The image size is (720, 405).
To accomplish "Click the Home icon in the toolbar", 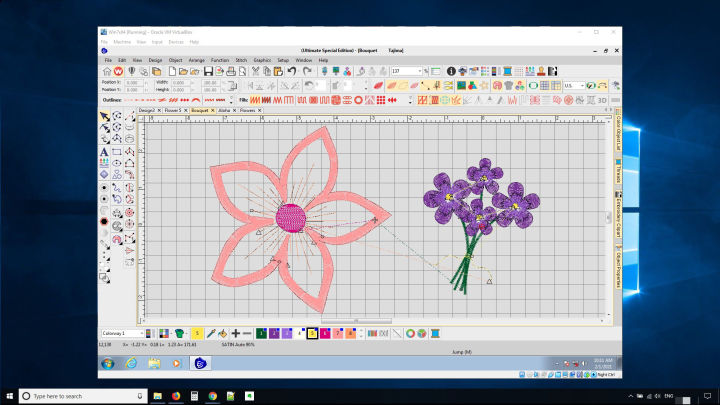I will pyautogui.click(x=107, y=71).
